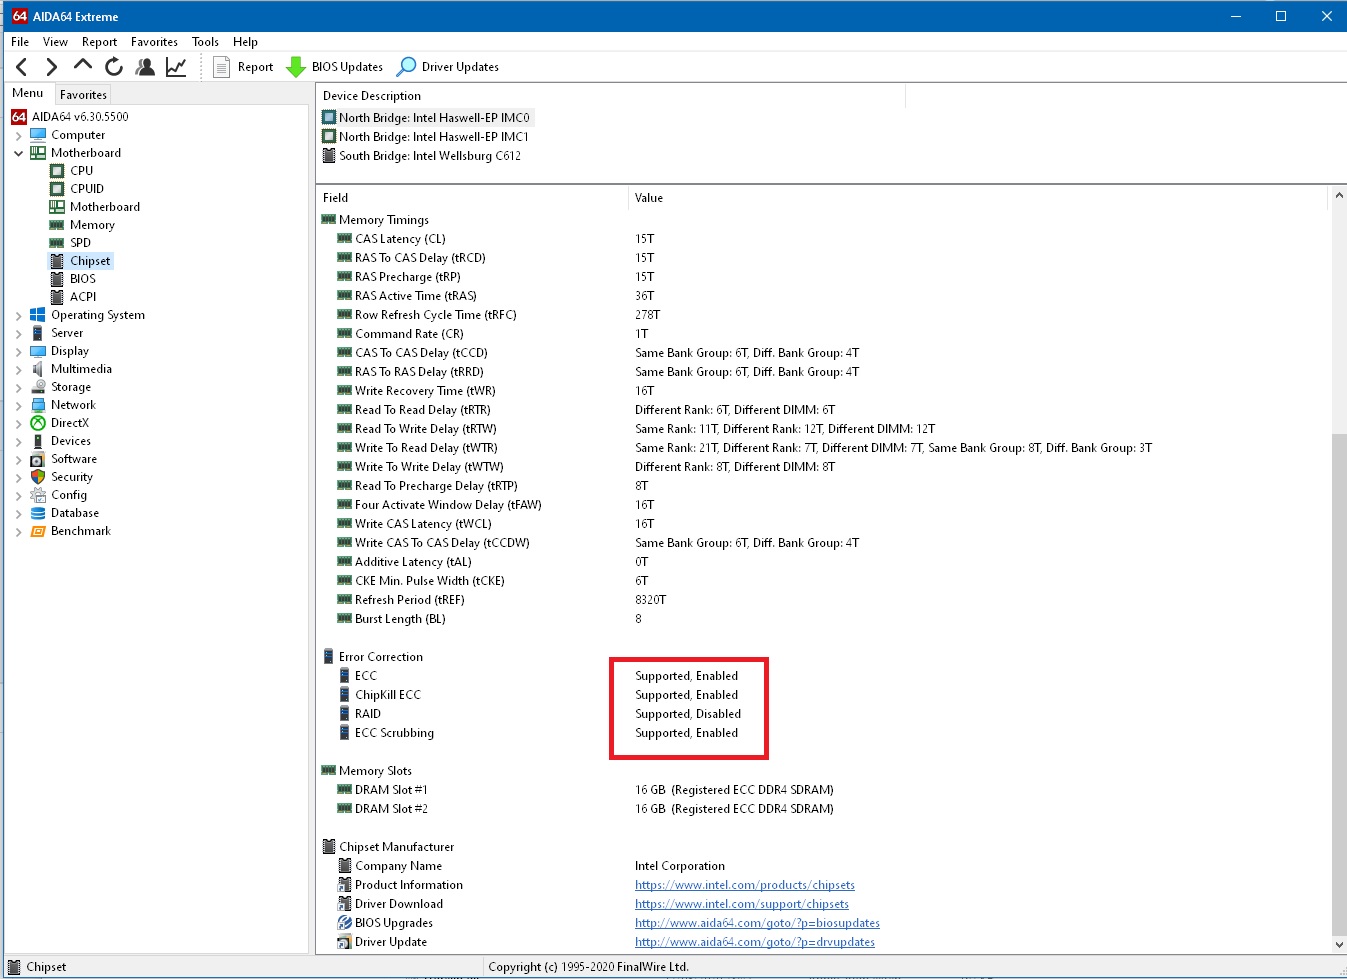
Task: Expand the Computer tree branch
Action: pyautogui.click(x=18, y=135)
